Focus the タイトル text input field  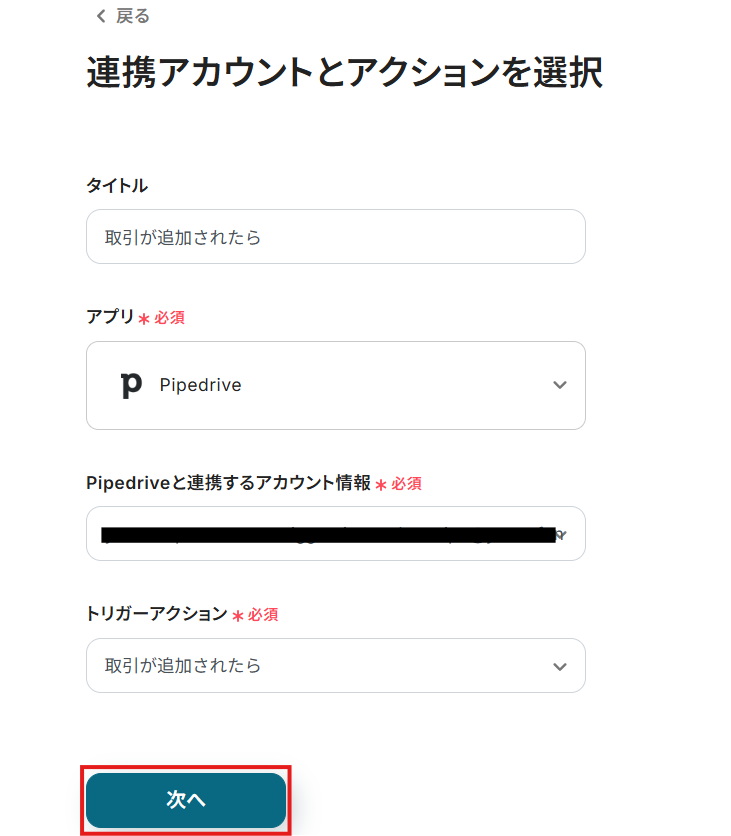(x=335, y=237)
